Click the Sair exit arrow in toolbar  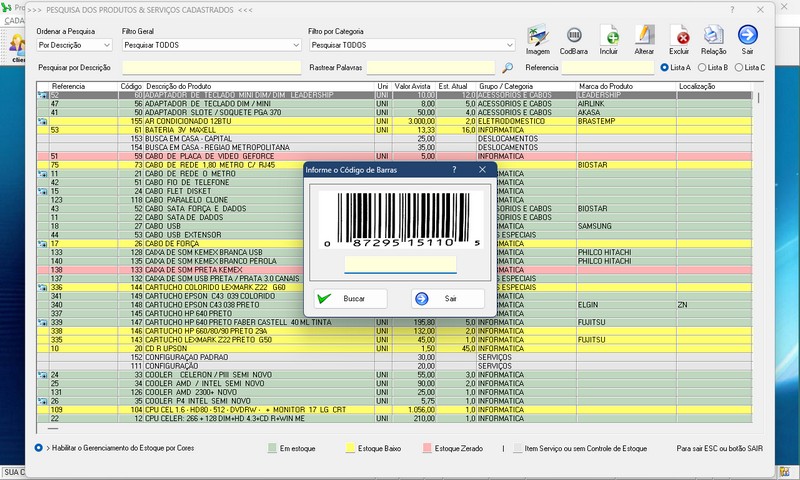pyautogui.click(x=748, y=36)
